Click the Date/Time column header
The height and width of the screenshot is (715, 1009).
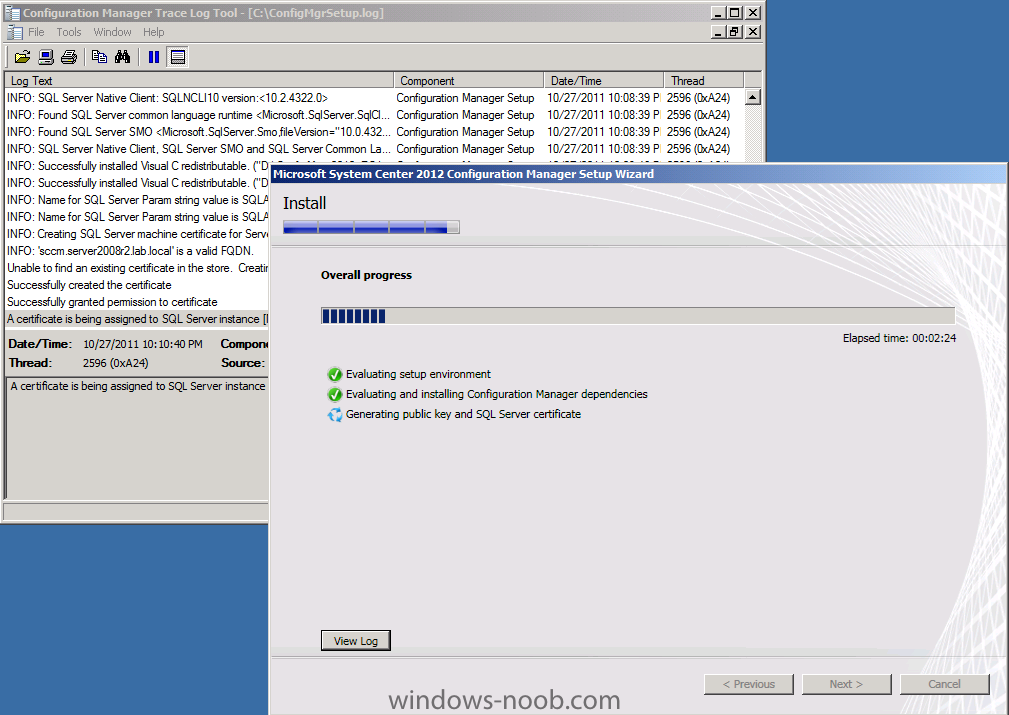604,80
